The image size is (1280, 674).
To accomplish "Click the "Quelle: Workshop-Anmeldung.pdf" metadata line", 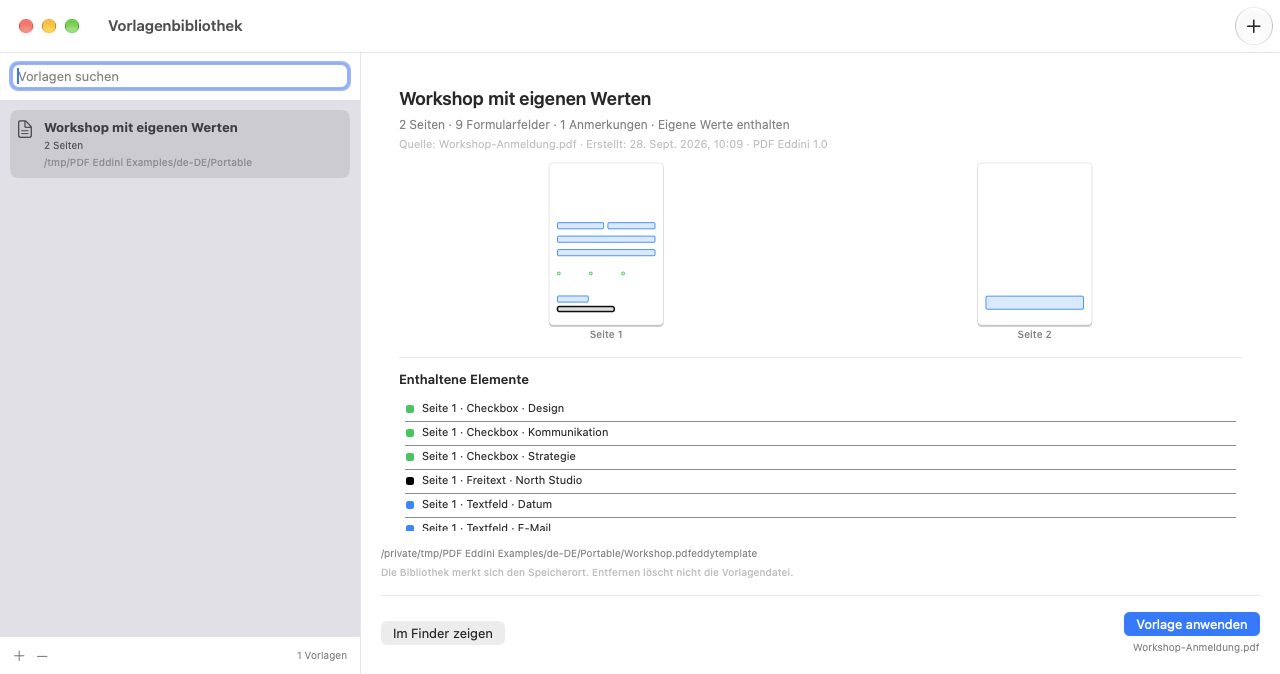I will coord(613,144).
